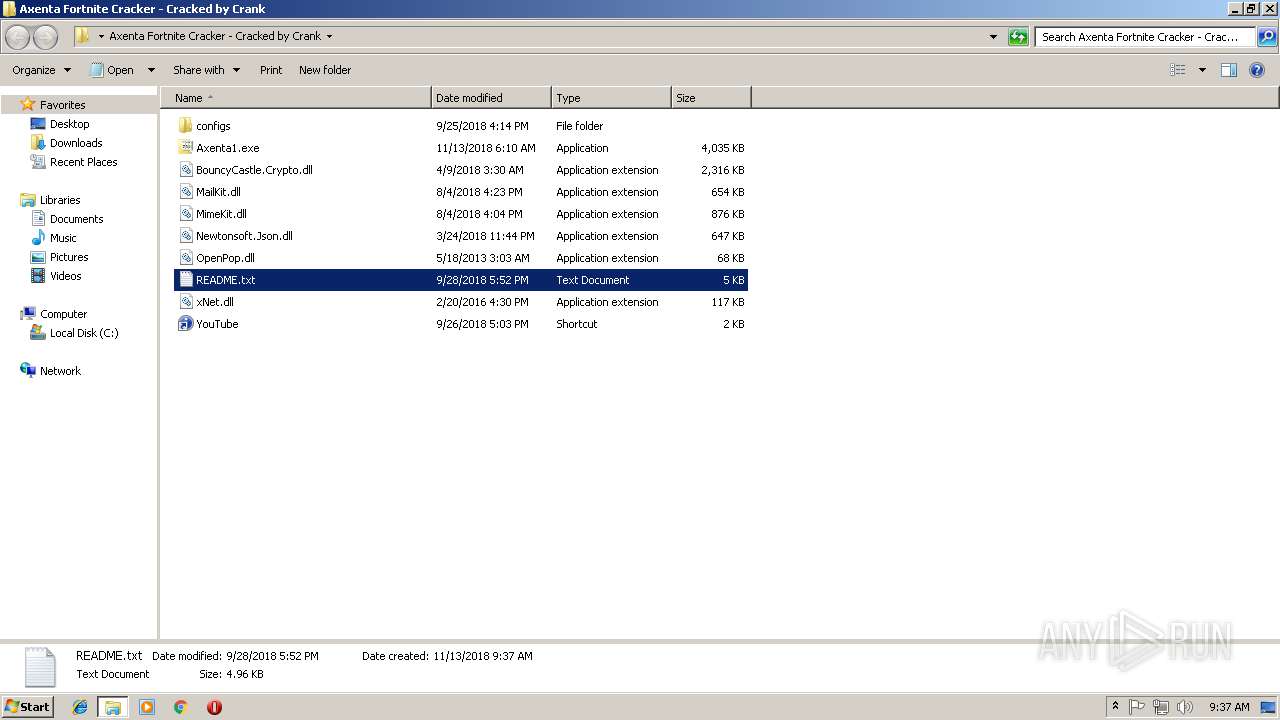Sort by the Name column header
This screenshot has width=1280, height=720.
tap(296, 98)
